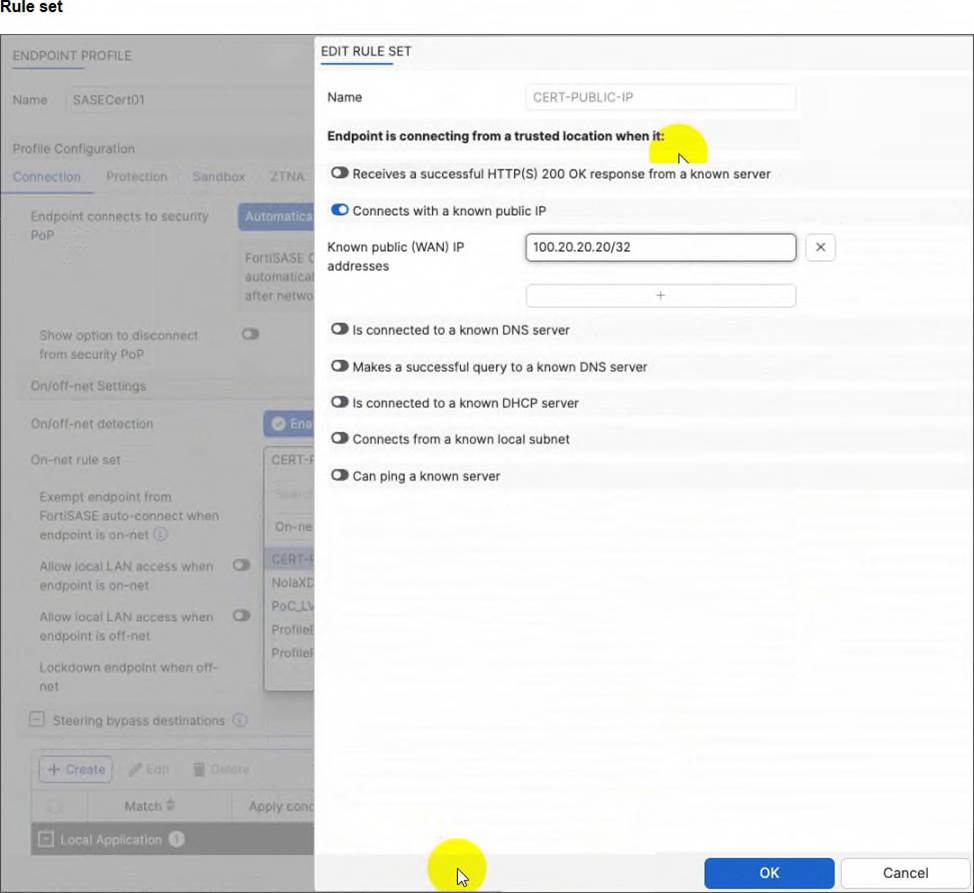Confirm rule set with OK button
The width and height of the screenshot is (974, 893).
point(769,873)
